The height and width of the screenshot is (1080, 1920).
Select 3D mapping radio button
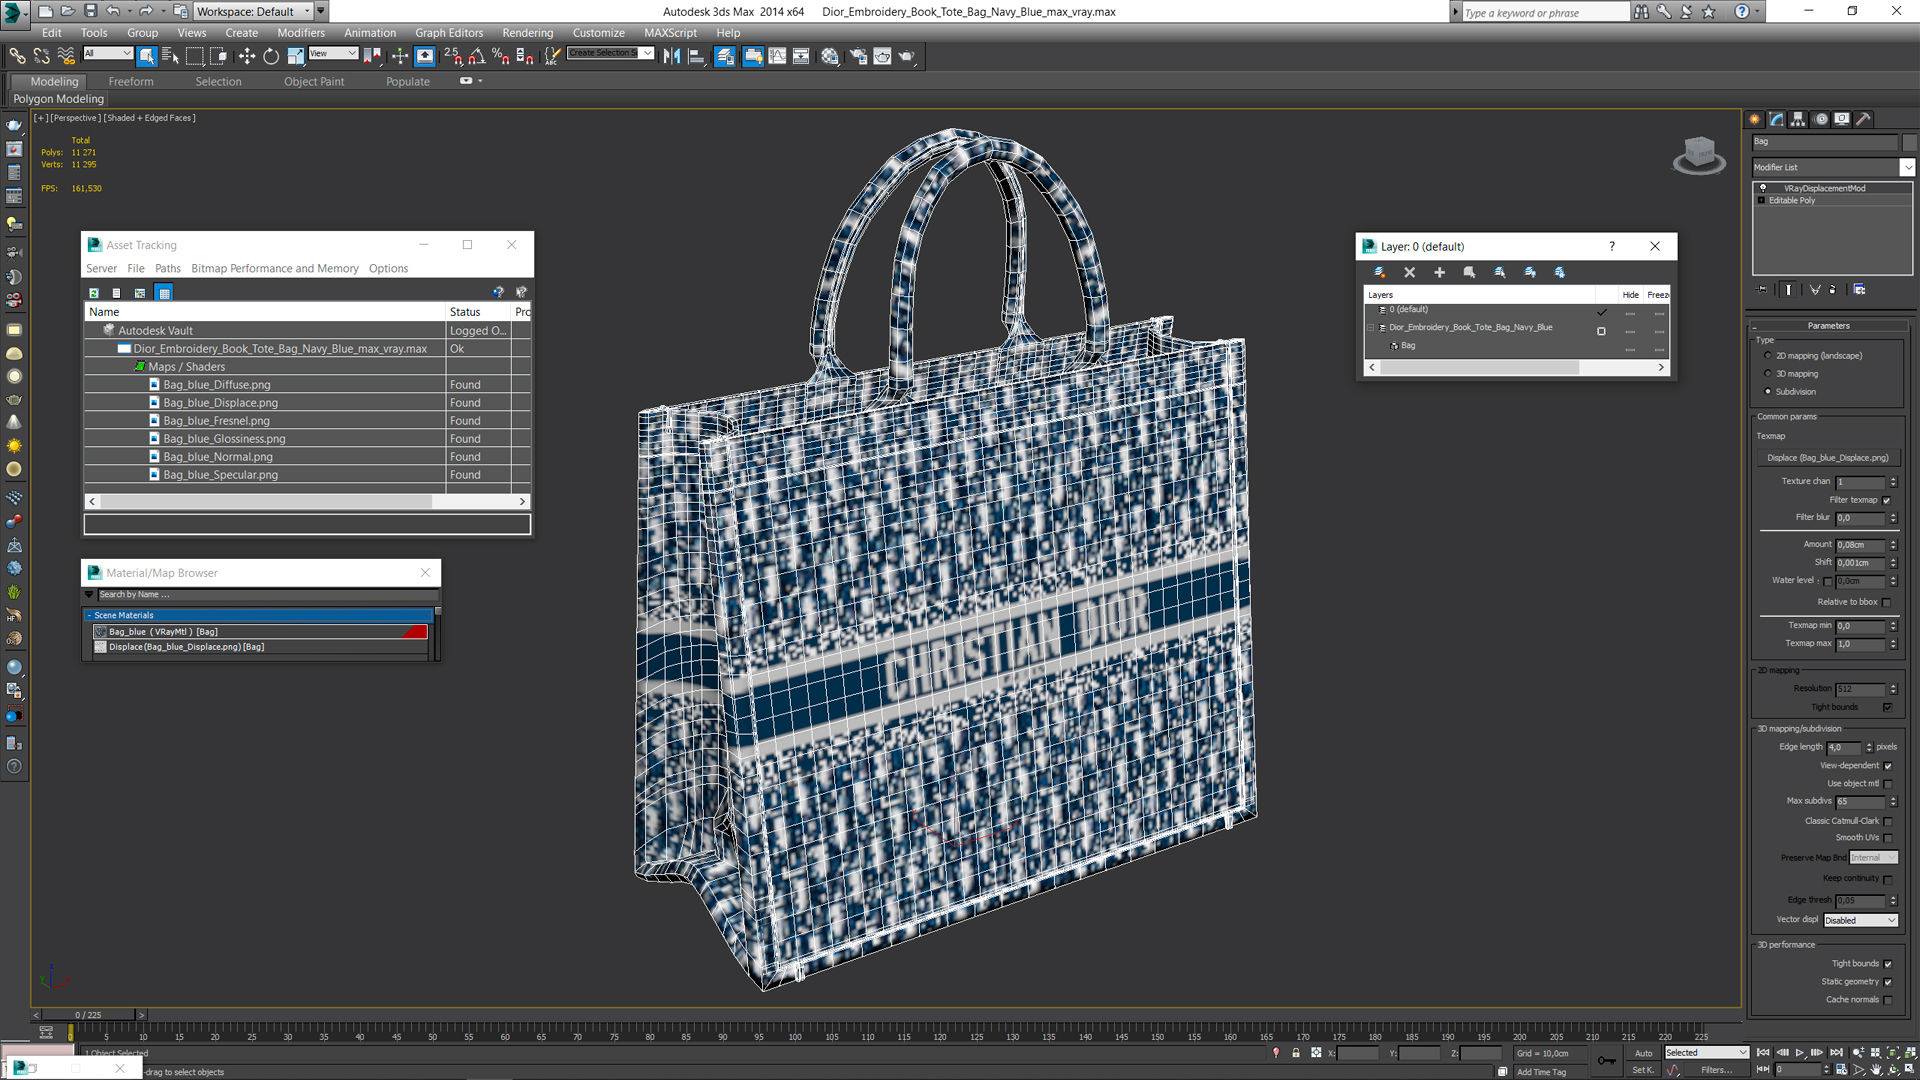click(x=1768, y=374)
